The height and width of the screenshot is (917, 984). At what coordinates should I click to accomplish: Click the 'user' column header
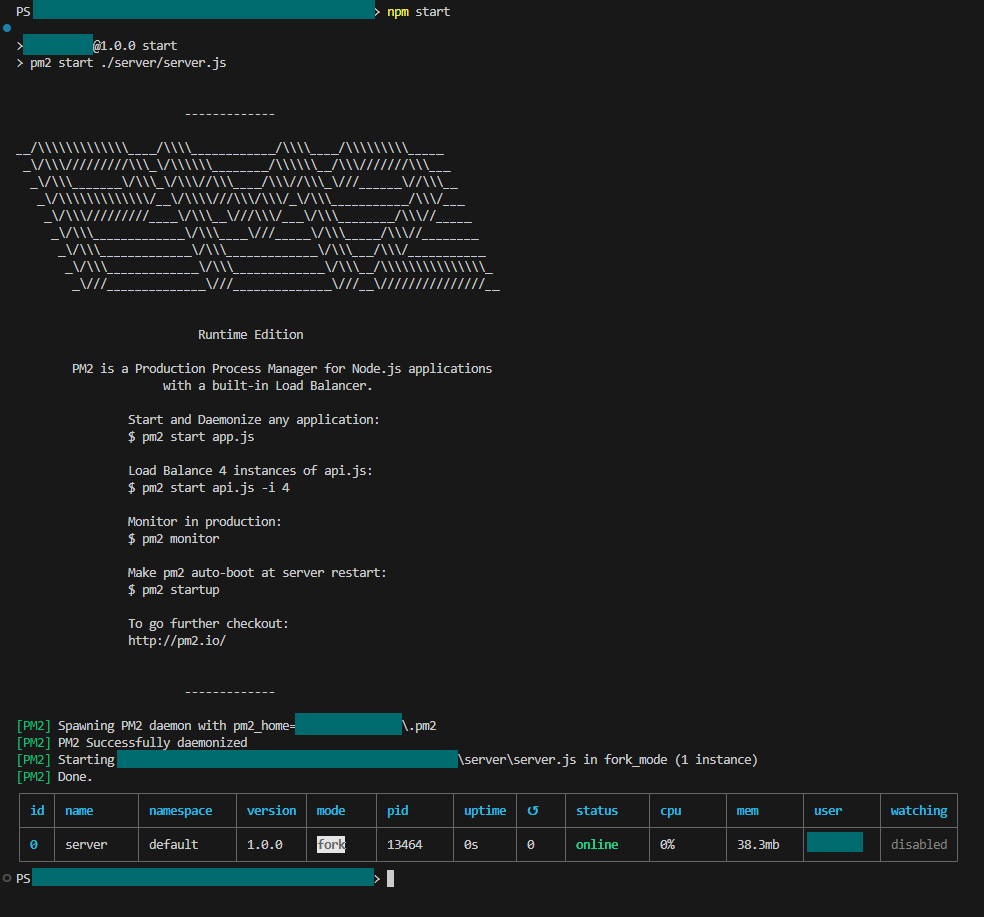point(828,810)
